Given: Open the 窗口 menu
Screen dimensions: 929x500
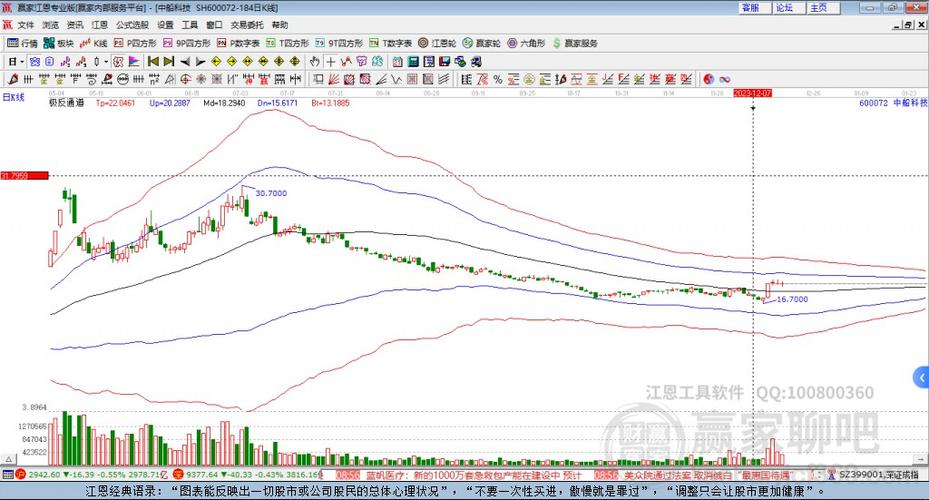Looking at the screenshot, I should pyautogui.click(x=214, y=25).
